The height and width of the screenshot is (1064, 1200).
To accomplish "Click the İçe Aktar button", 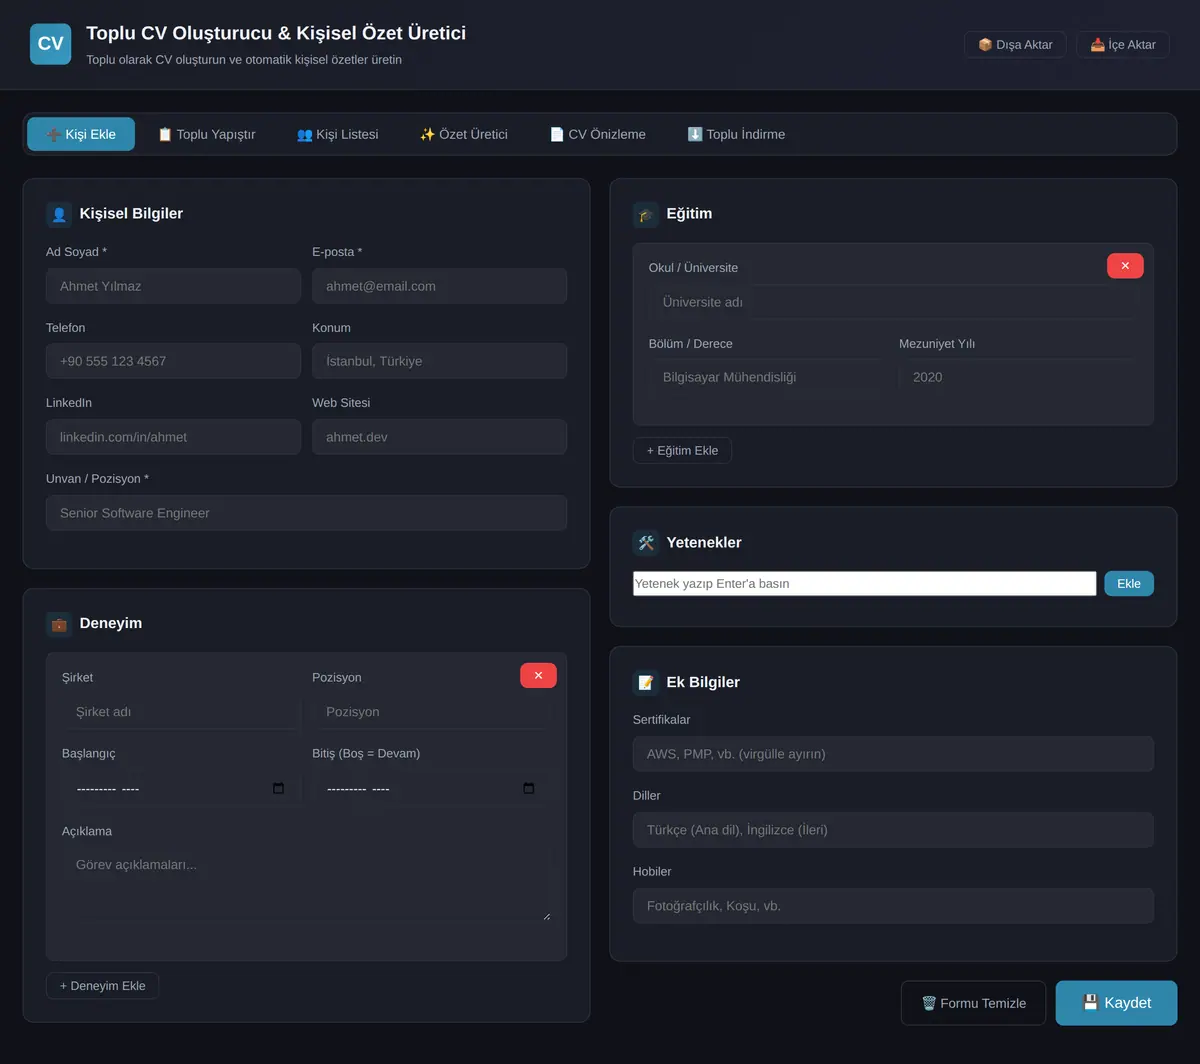I will click(1123, 45).
